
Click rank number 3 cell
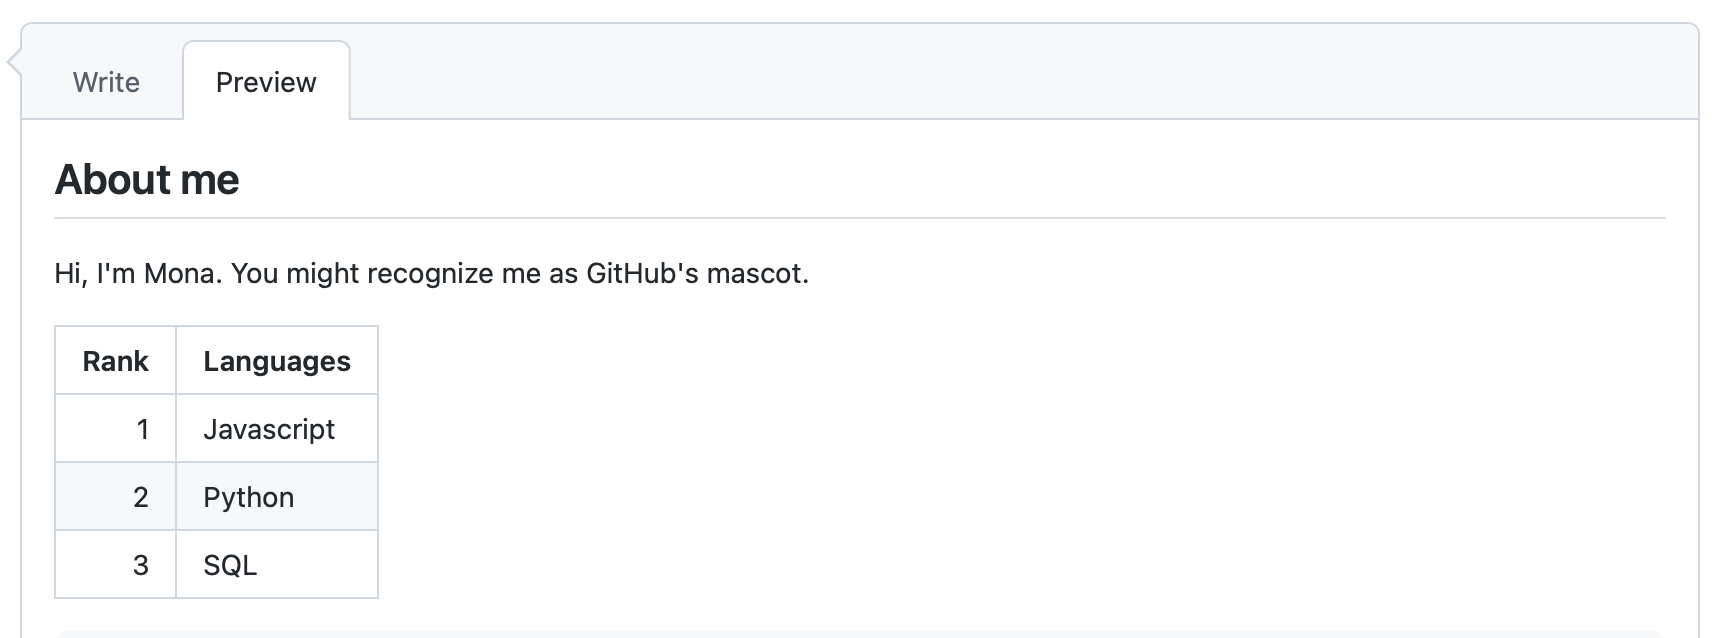click(142, 564)
